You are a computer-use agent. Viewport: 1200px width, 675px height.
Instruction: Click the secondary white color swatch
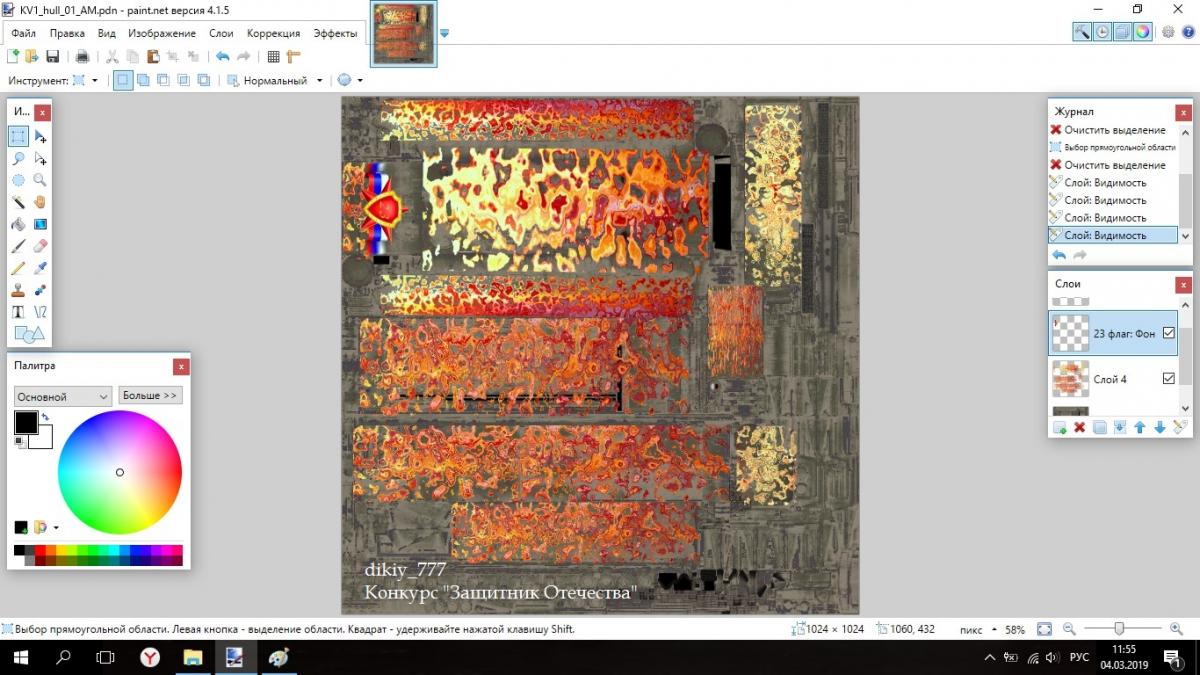[44, 440]
